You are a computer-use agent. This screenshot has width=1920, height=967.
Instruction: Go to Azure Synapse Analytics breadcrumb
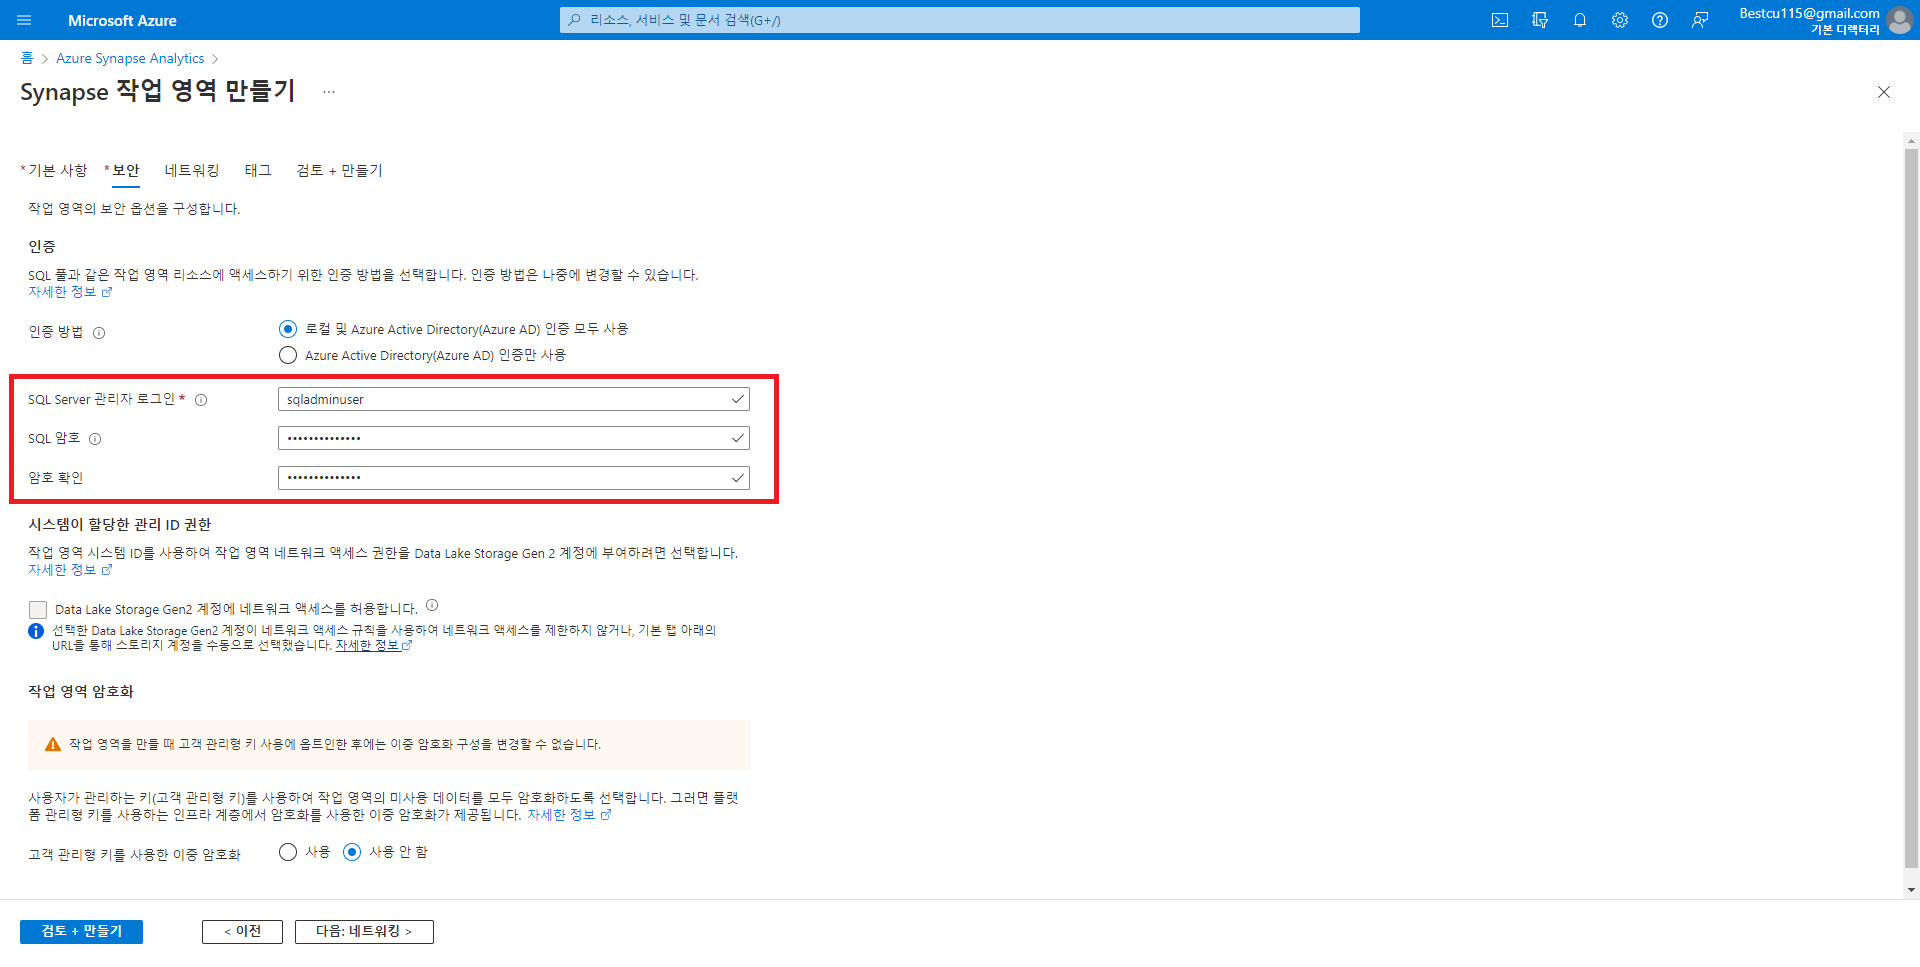(130, 58)
